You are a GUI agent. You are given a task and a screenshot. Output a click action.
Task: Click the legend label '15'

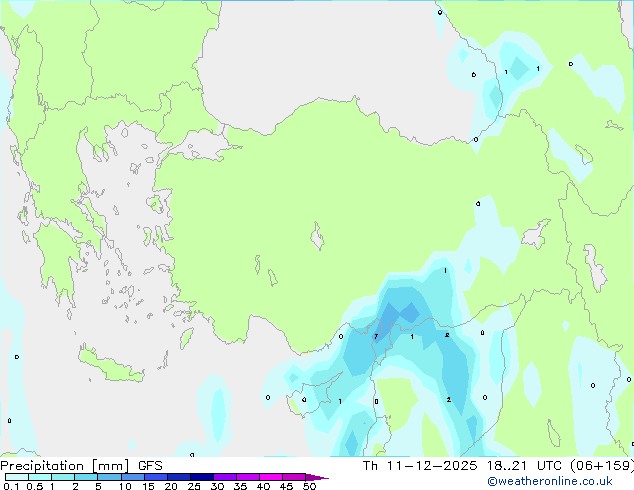[x=148, y=486]
